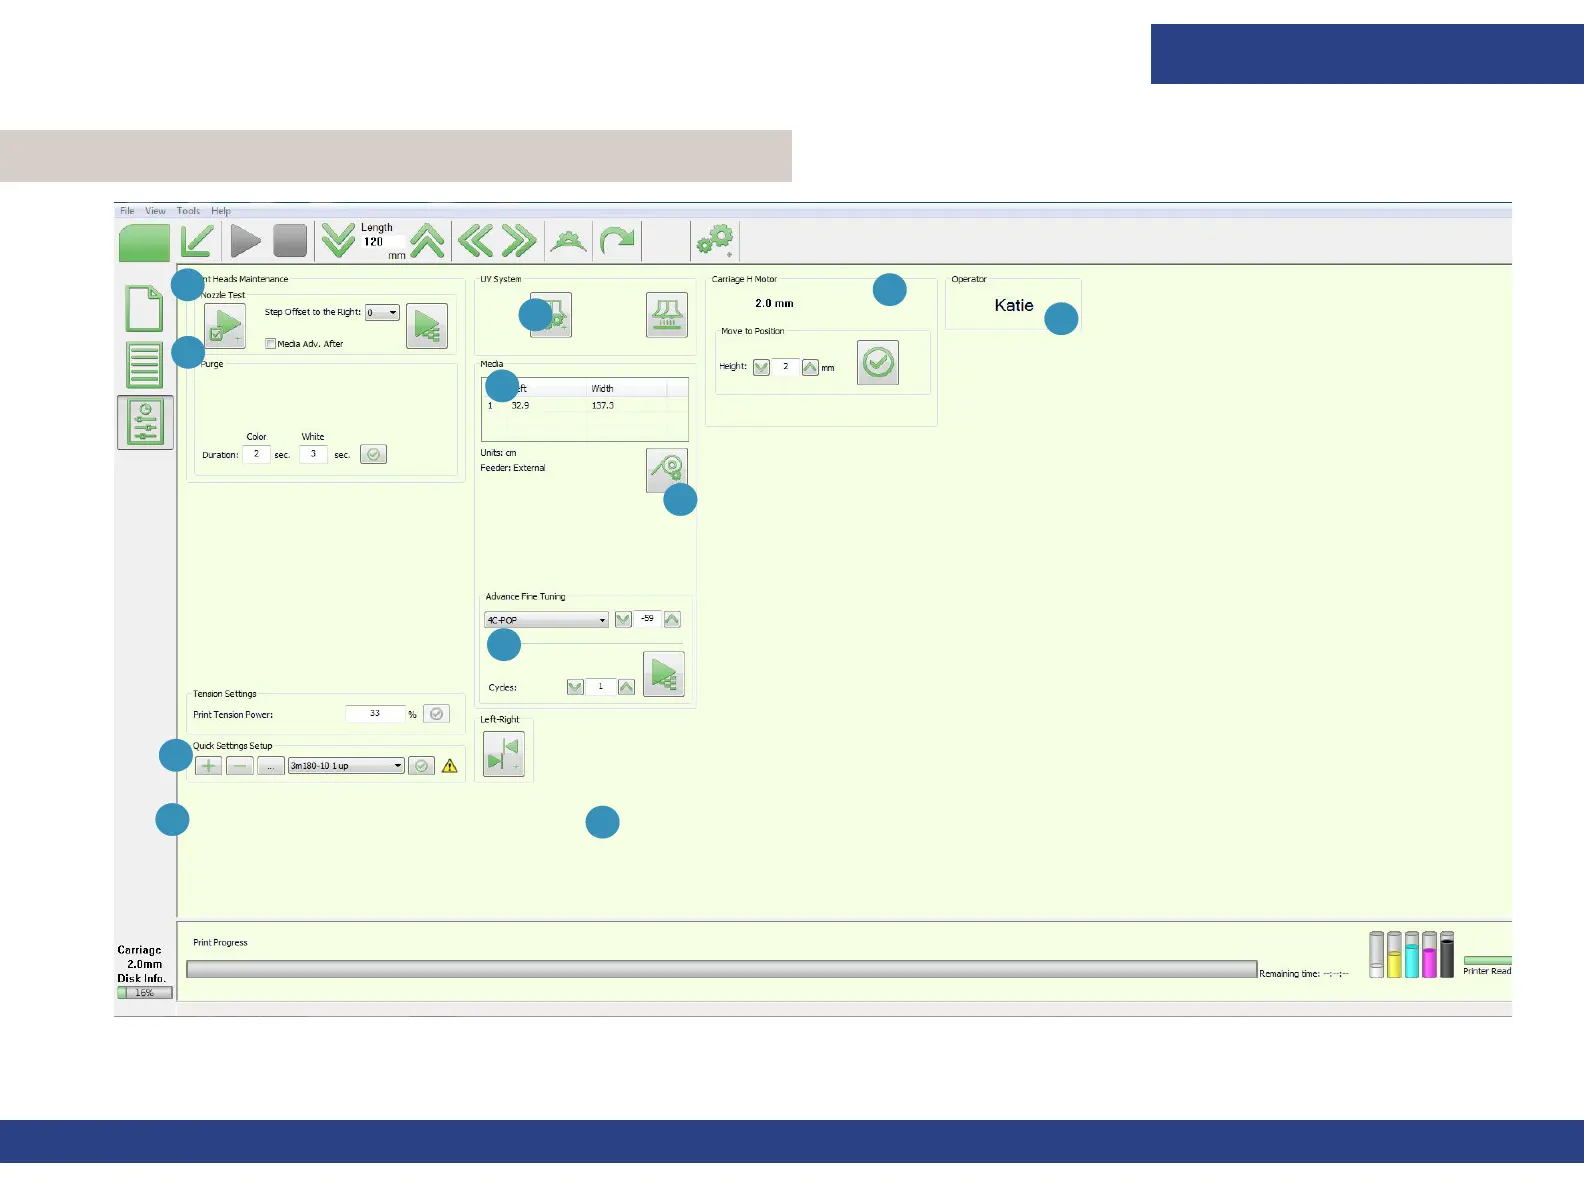Open the File menu

pos(127,211)
